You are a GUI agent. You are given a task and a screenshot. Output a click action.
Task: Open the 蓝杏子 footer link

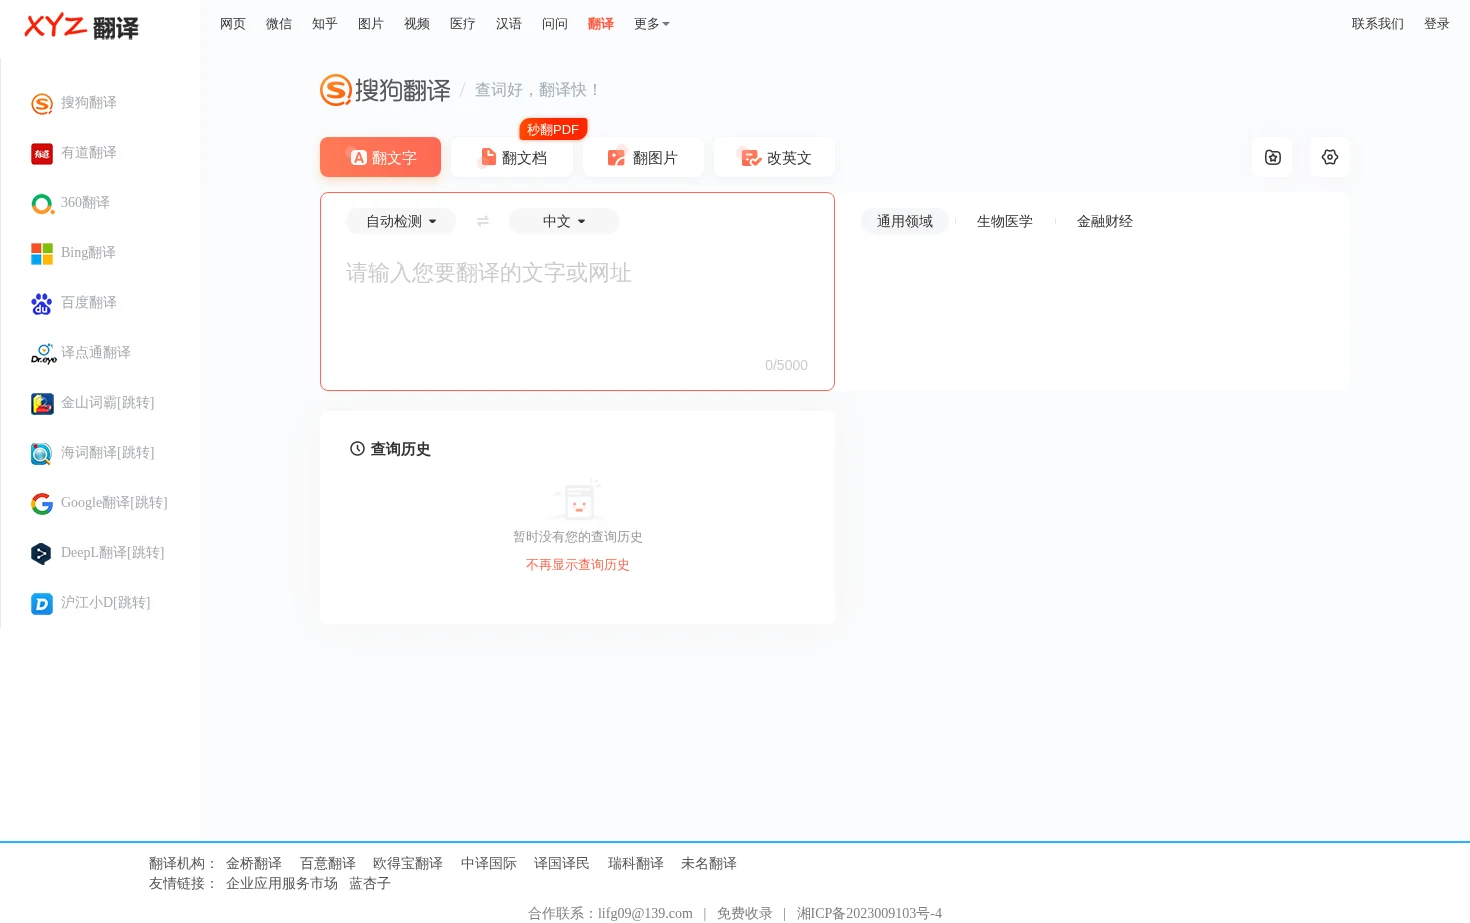click(370, 884)
